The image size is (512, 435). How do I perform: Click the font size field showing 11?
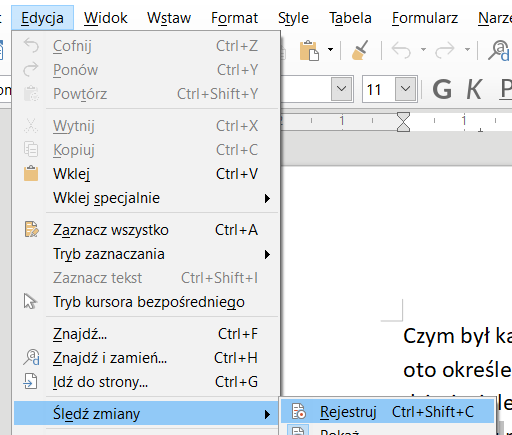[x=379, y=89]
